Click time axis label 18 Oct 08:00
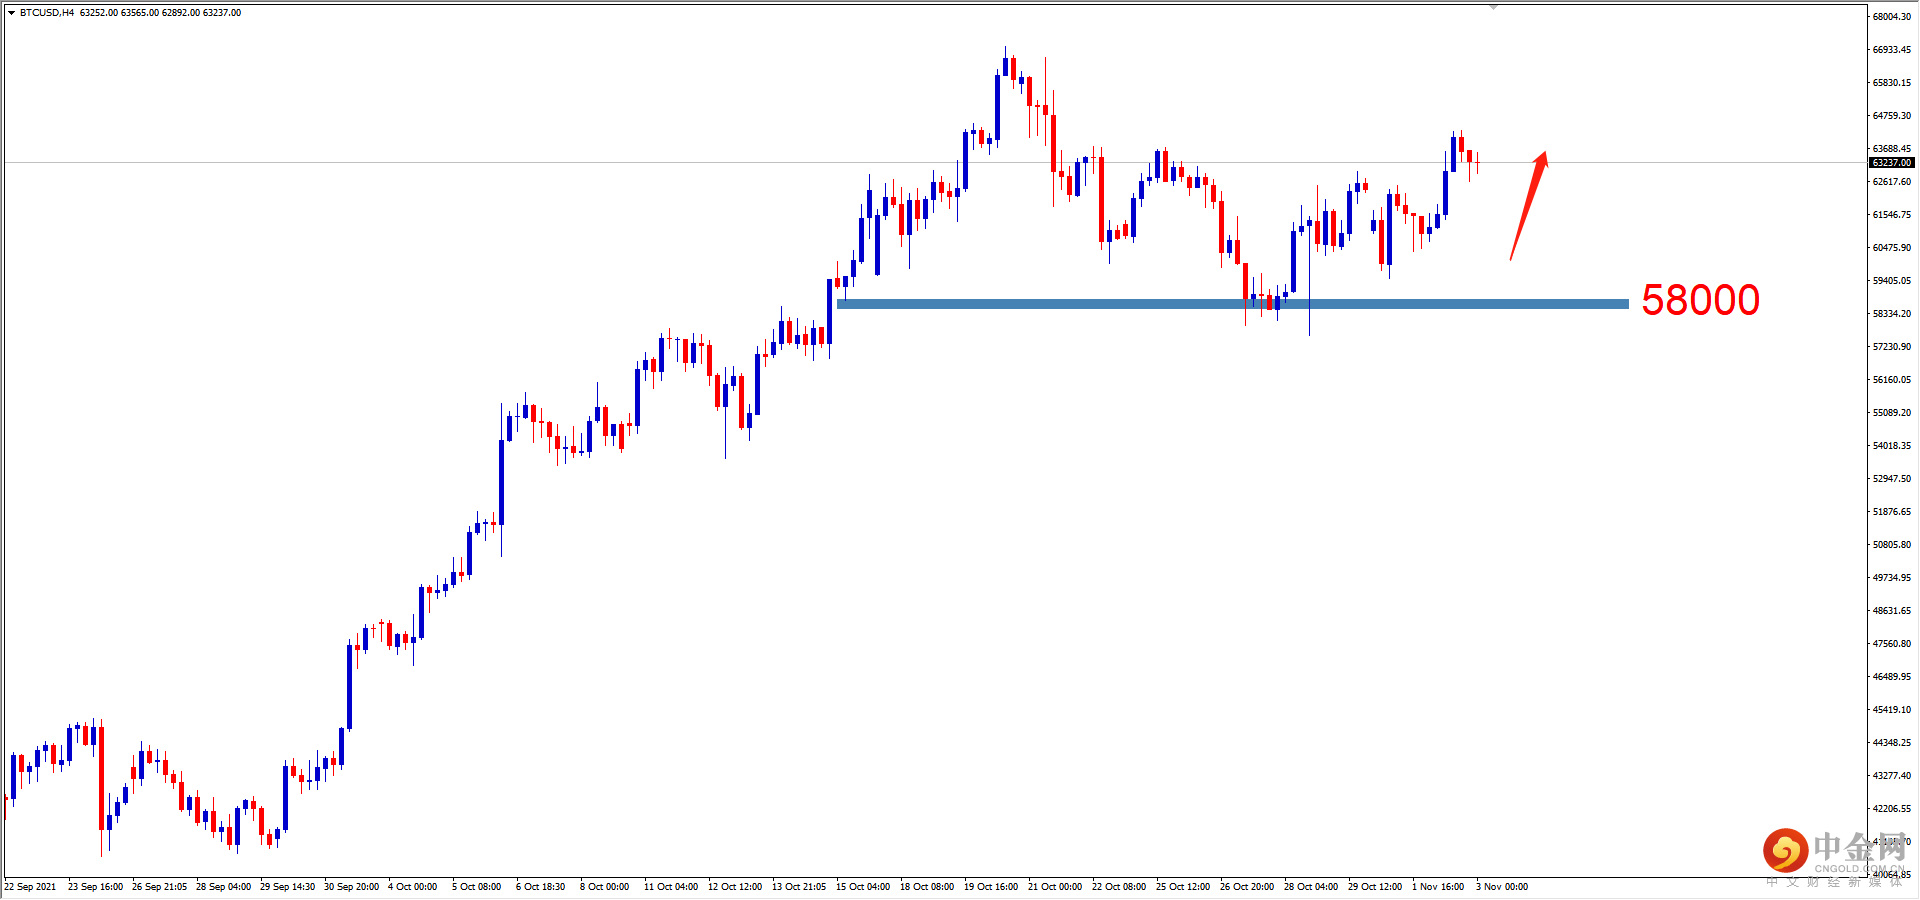This screenshot has width=1920, height=900. [927, 887]
